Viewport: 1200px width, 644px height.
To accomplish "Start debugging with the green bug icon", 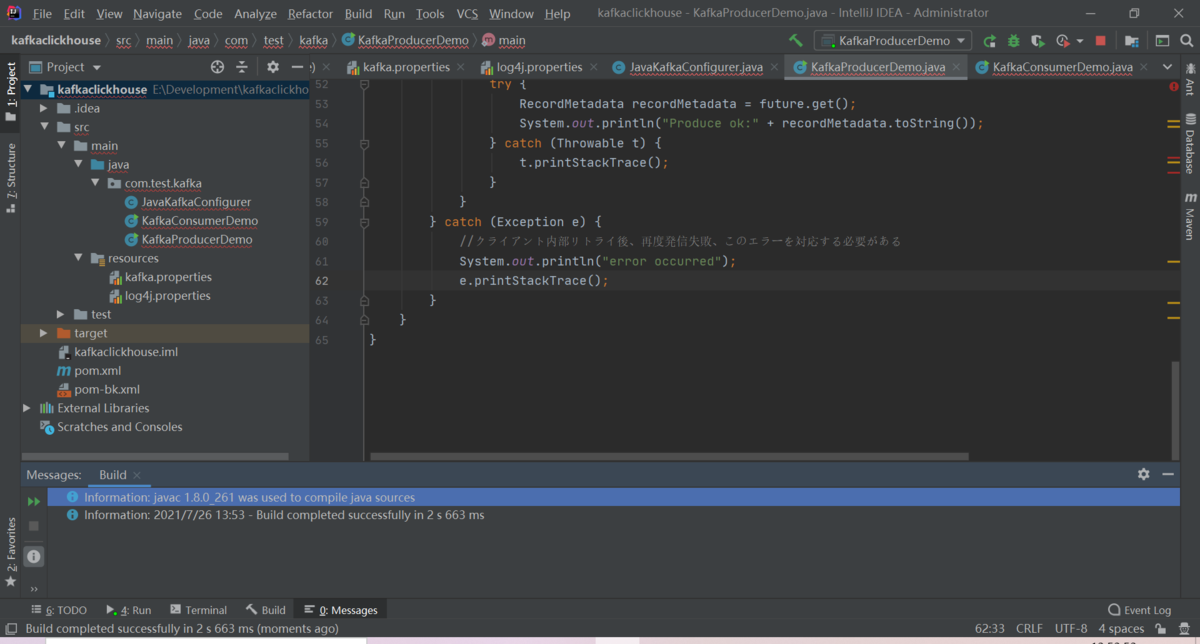I will point(1014,41).
